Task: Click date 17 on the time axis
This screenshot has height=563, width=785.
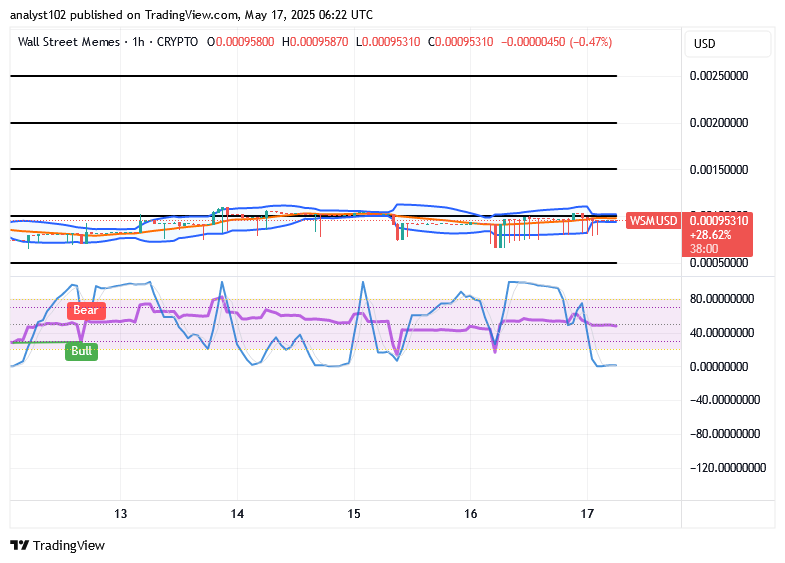Action: click(587, 514)
